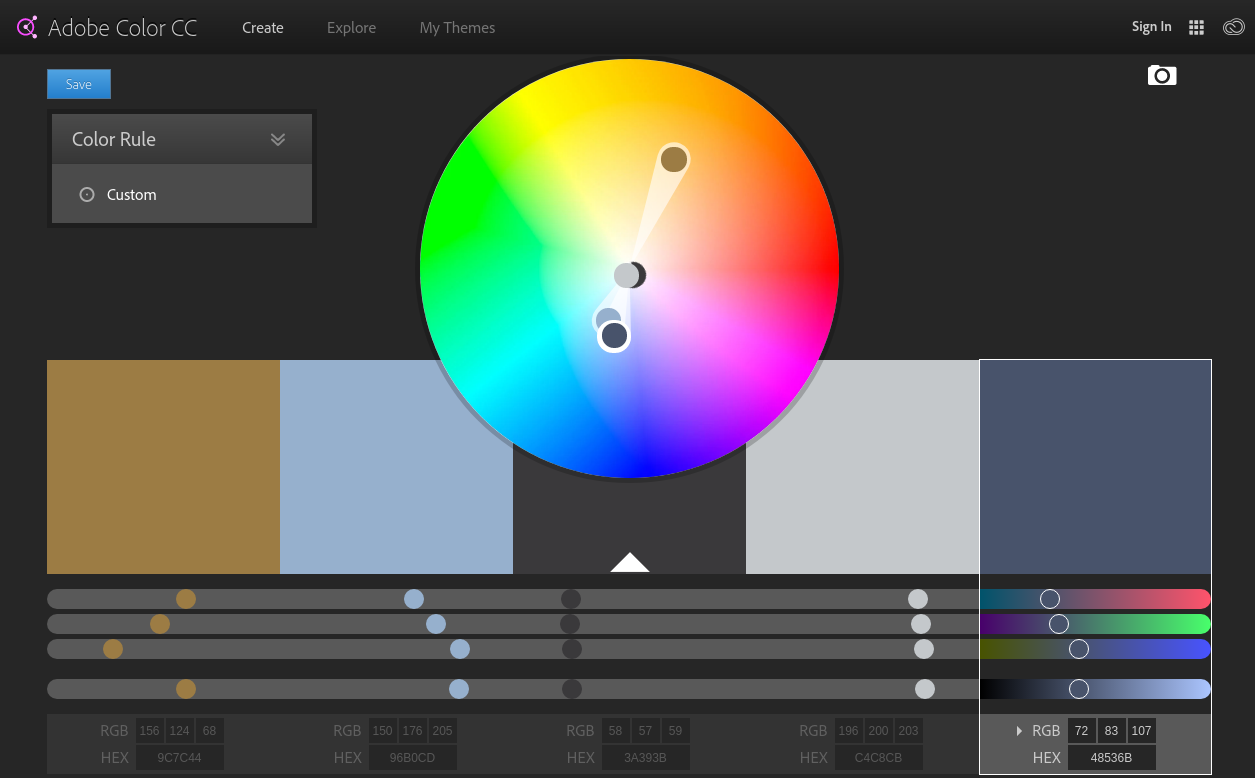The image size is (1255, 778).
Task: Click the gray center marker on the wheel
Action: click(x=625, y=276)
